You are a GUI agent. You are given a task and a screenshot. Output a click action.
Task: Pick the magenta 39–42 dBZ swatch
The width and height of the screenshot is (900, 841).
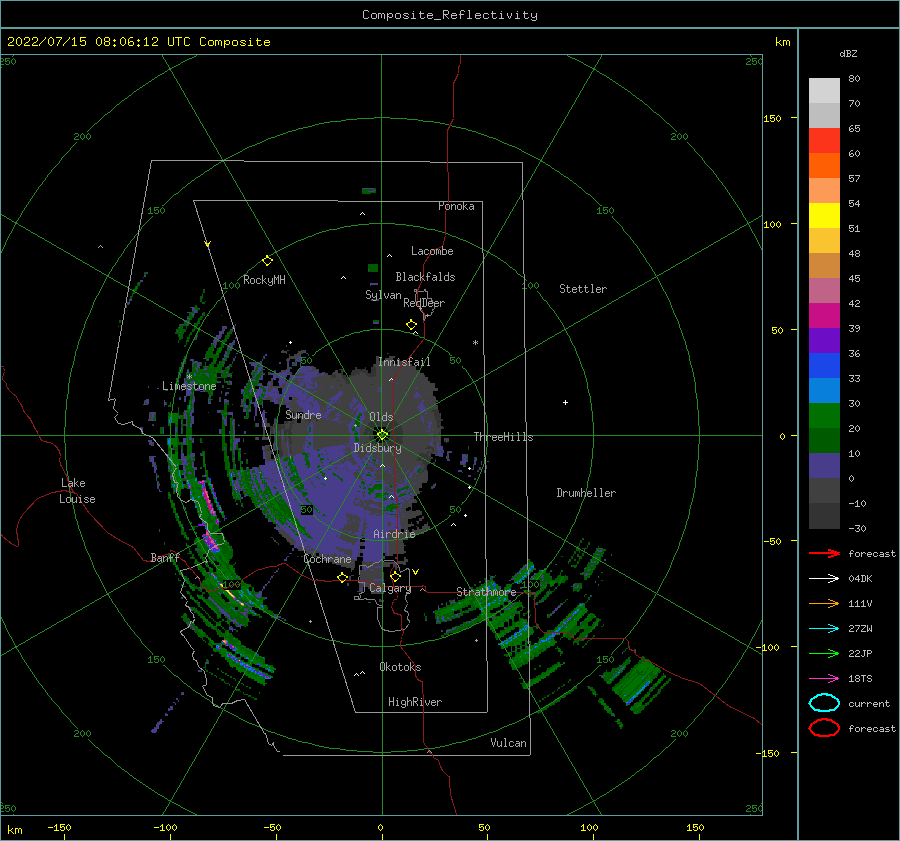[x=824, y=316]
